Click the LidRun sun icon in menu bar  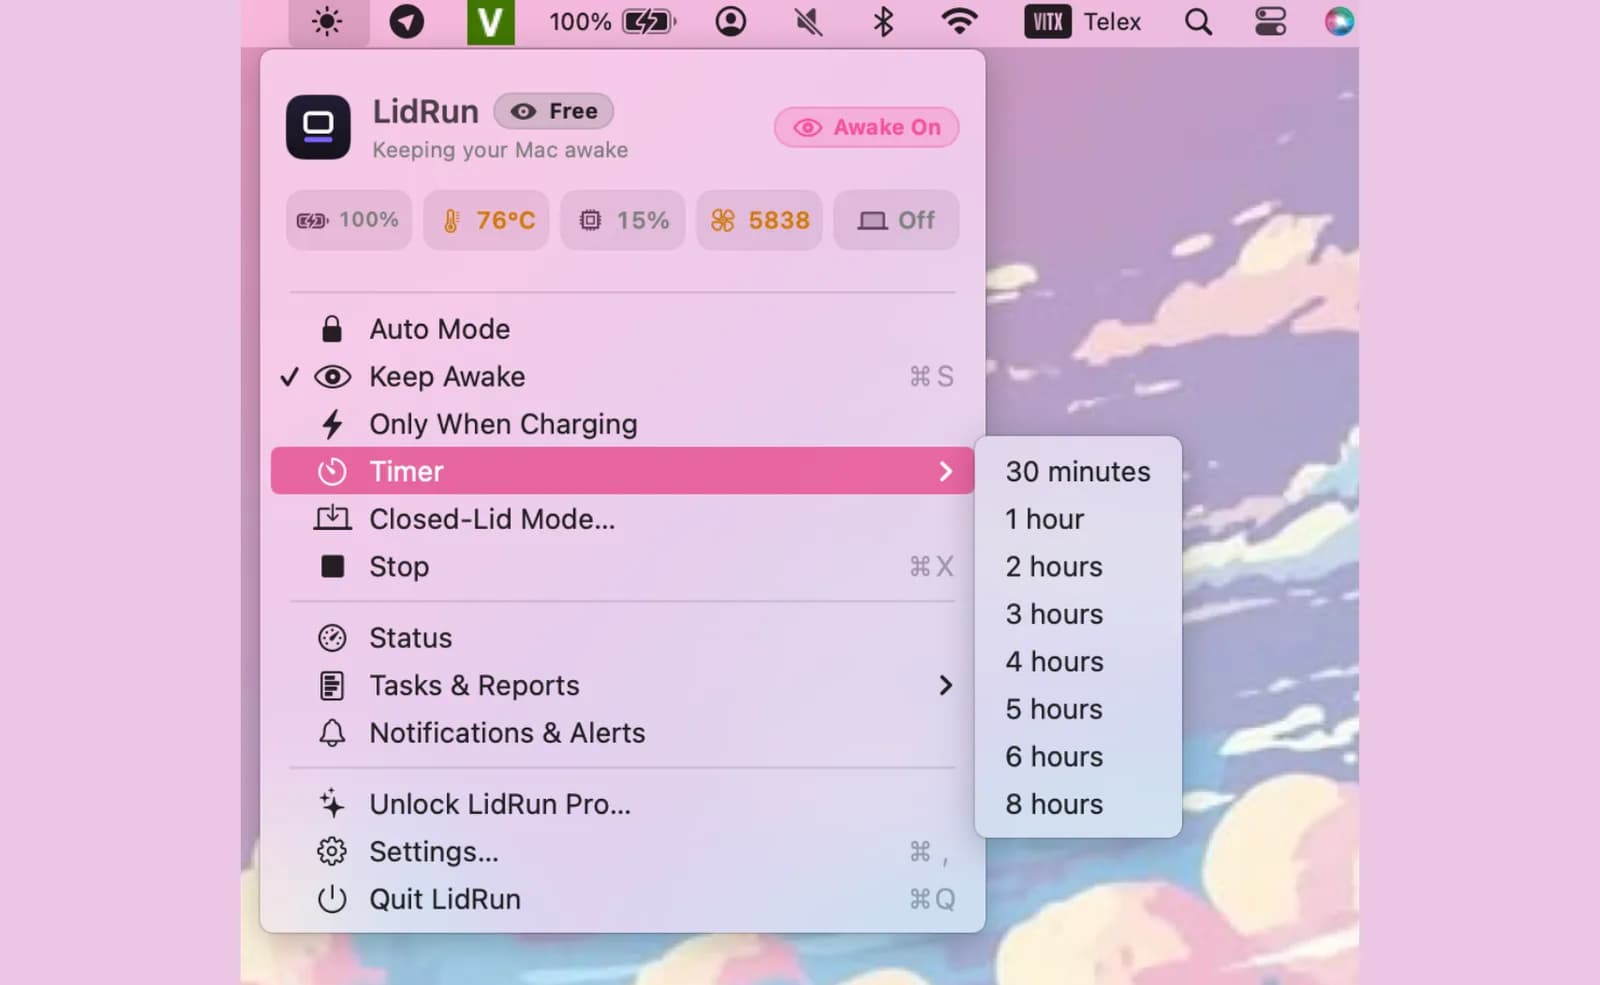[x=327, y=21]
